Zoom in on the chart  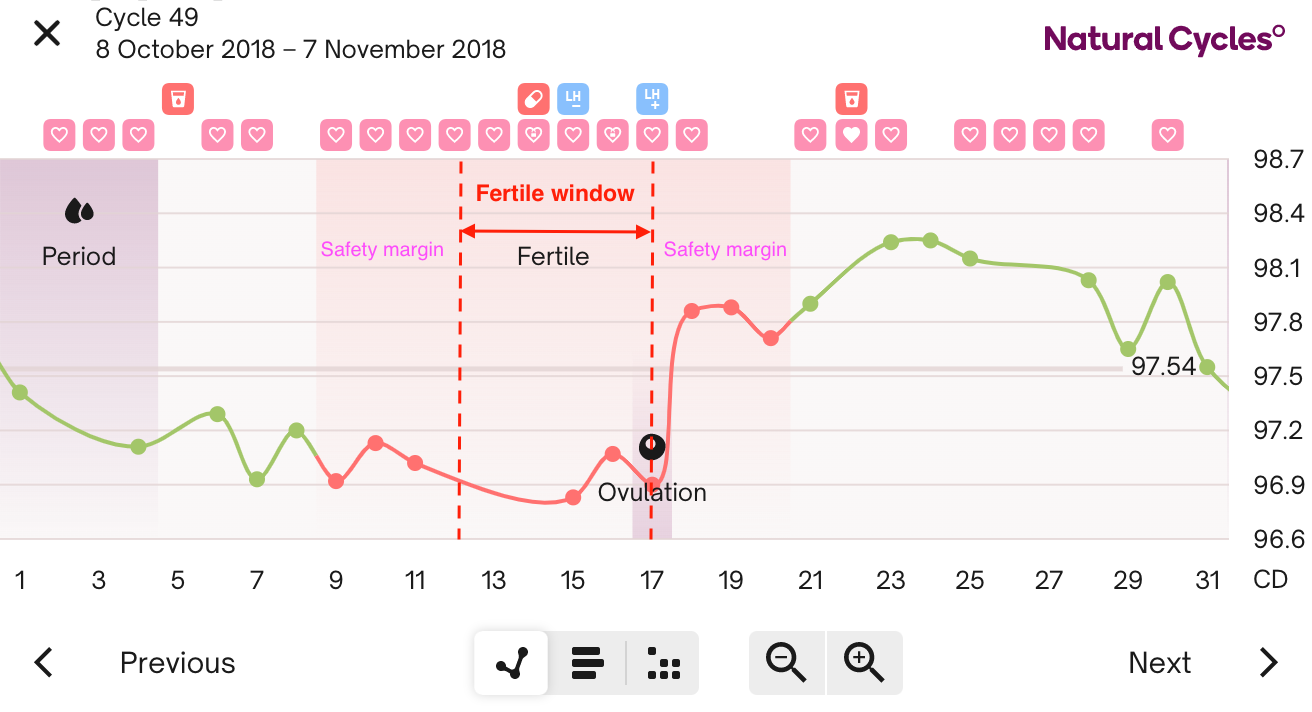pos(864,662)
